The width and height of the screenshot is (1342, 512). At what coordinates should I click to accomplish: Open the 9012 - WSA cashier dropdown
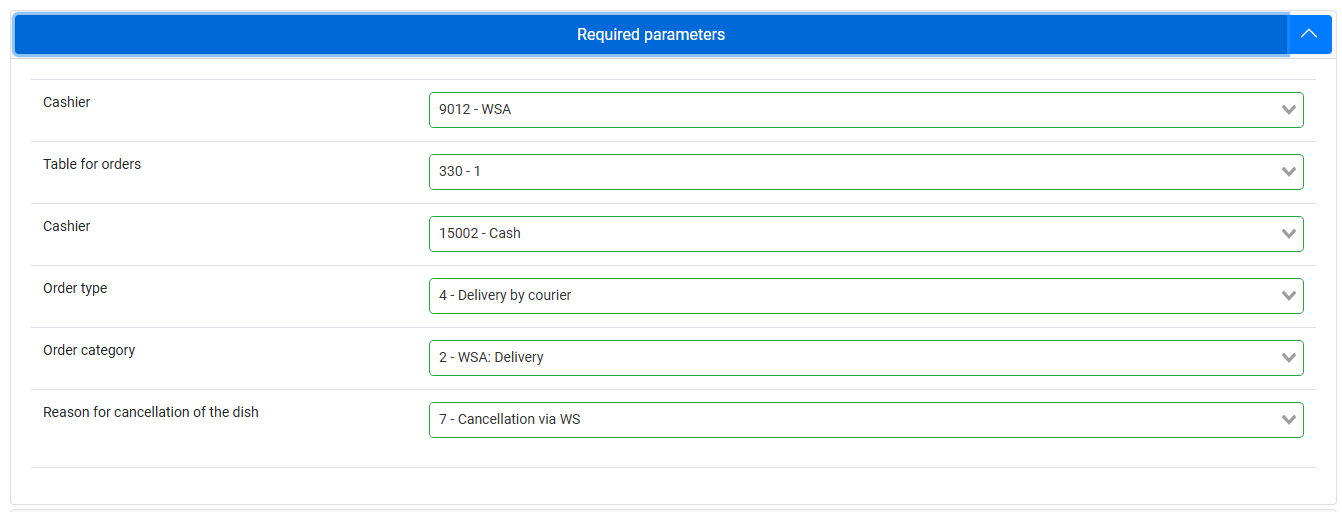866,110
